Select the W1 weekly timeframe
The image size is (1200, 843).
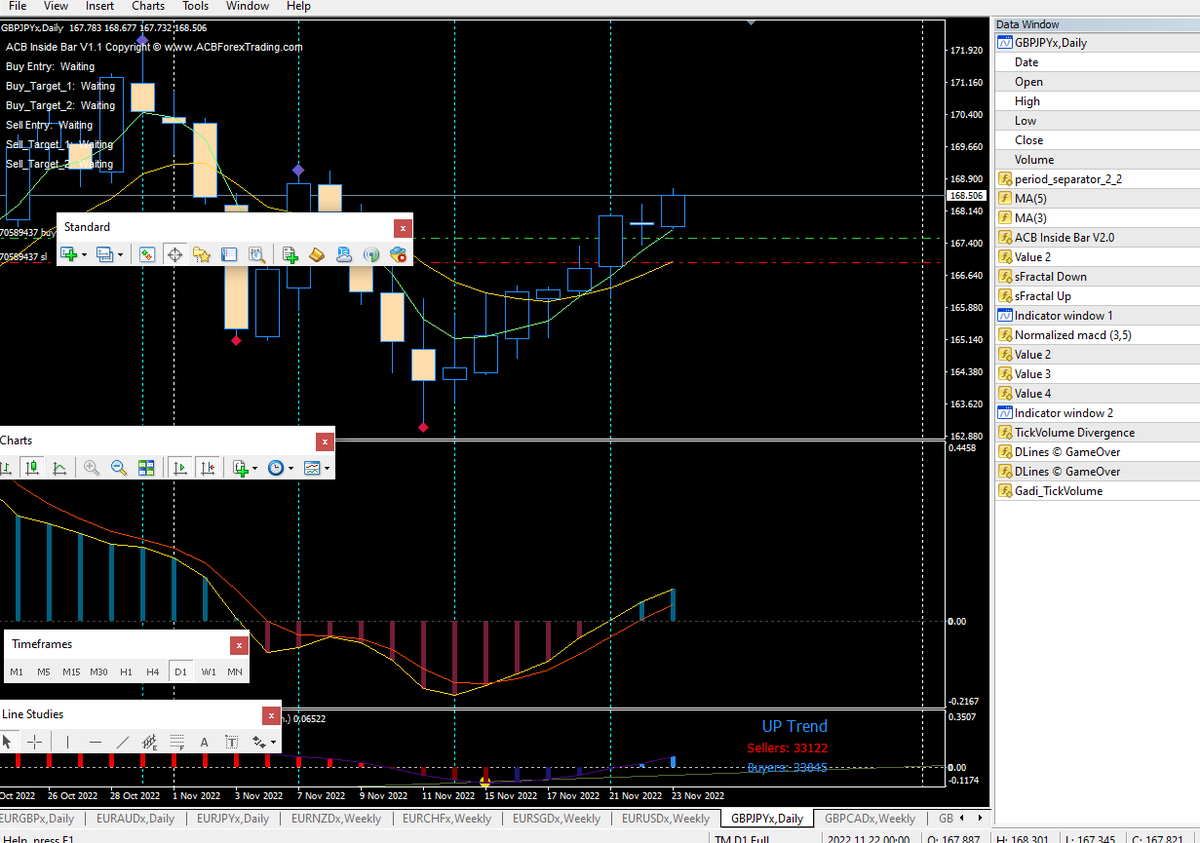coord(208,672)
